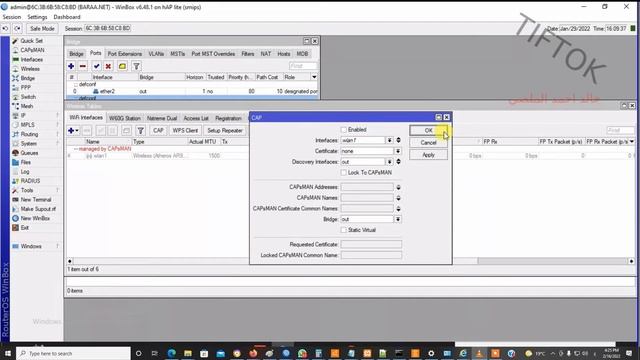Click the comment icon in Bridge toolbar
Screen dimensions: 640x360
122,66
